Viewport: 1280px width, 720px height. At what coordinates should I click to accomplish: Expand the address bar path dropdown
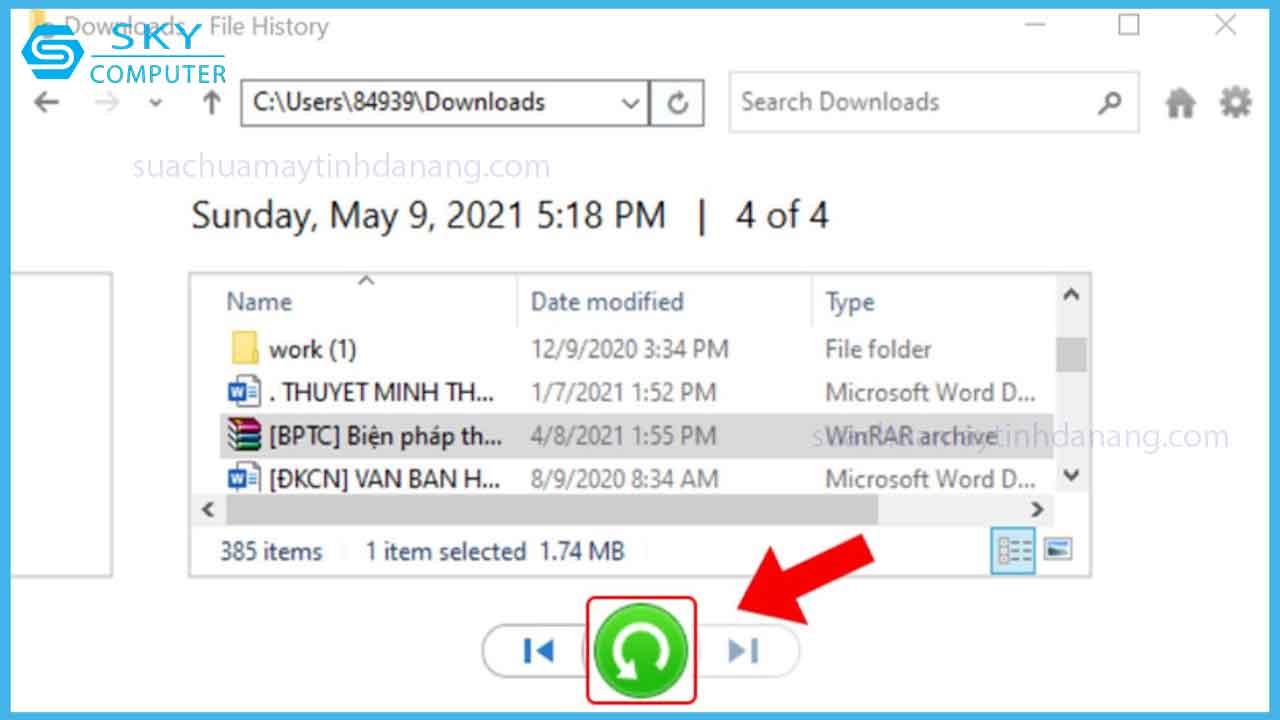(630, 103)
